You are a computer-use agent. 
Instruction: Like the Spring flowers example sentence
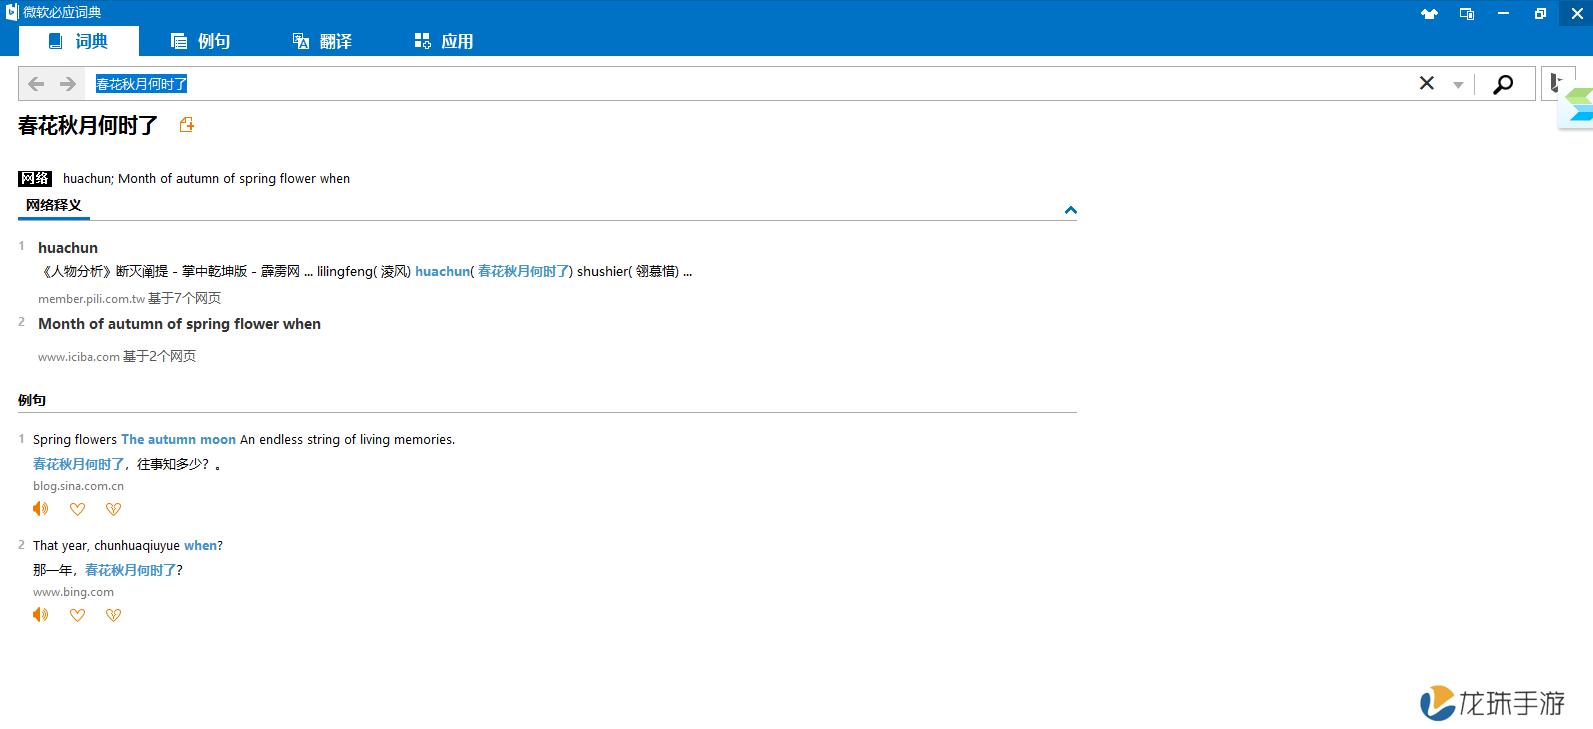click(x=77, y=509)
